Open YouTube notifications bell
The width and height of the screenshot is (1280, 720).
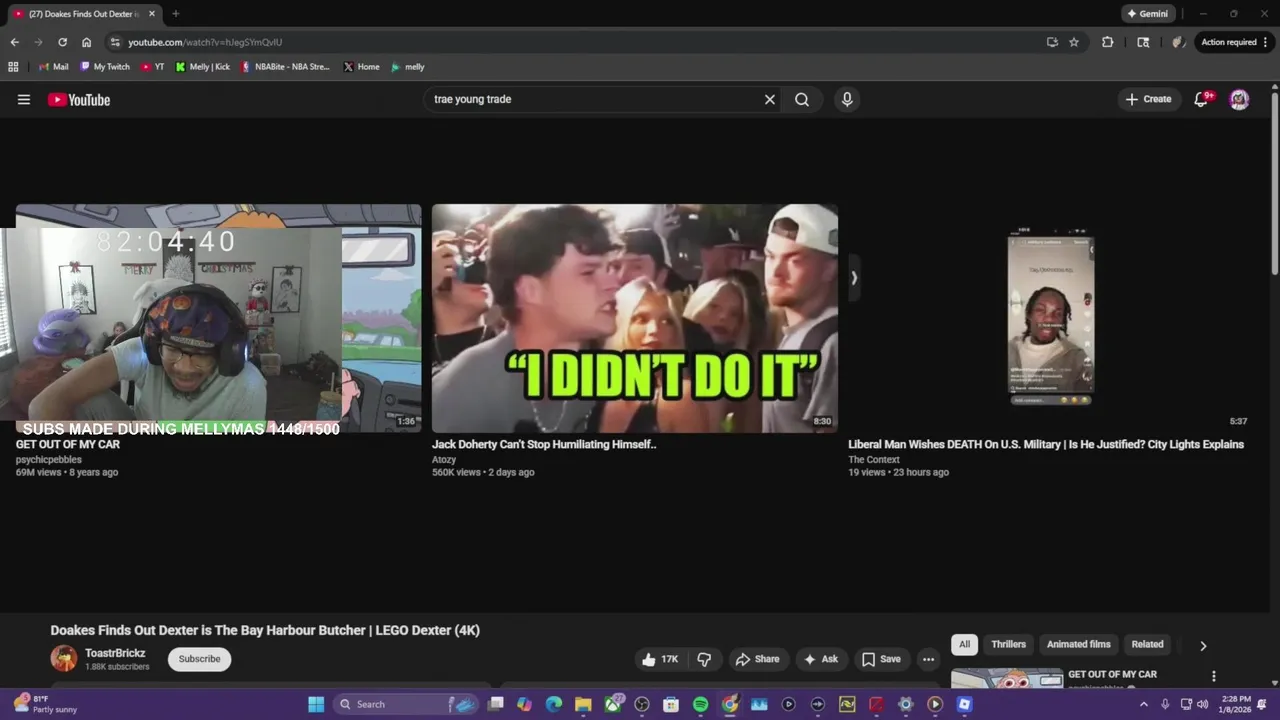[1202, 99]
